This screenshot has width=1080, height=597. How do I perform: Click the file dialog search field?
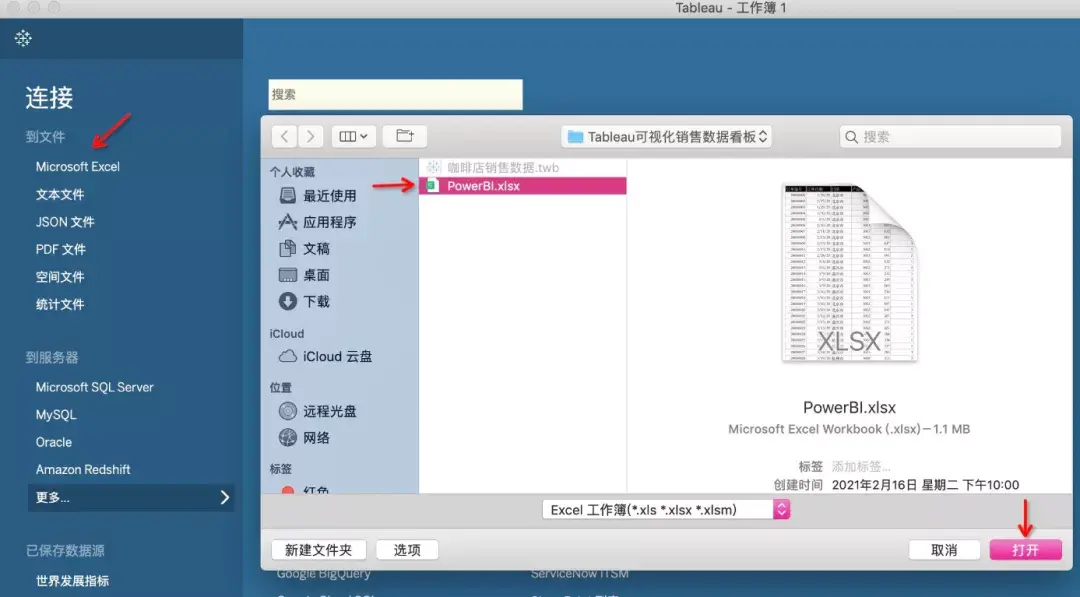point(950,136)
